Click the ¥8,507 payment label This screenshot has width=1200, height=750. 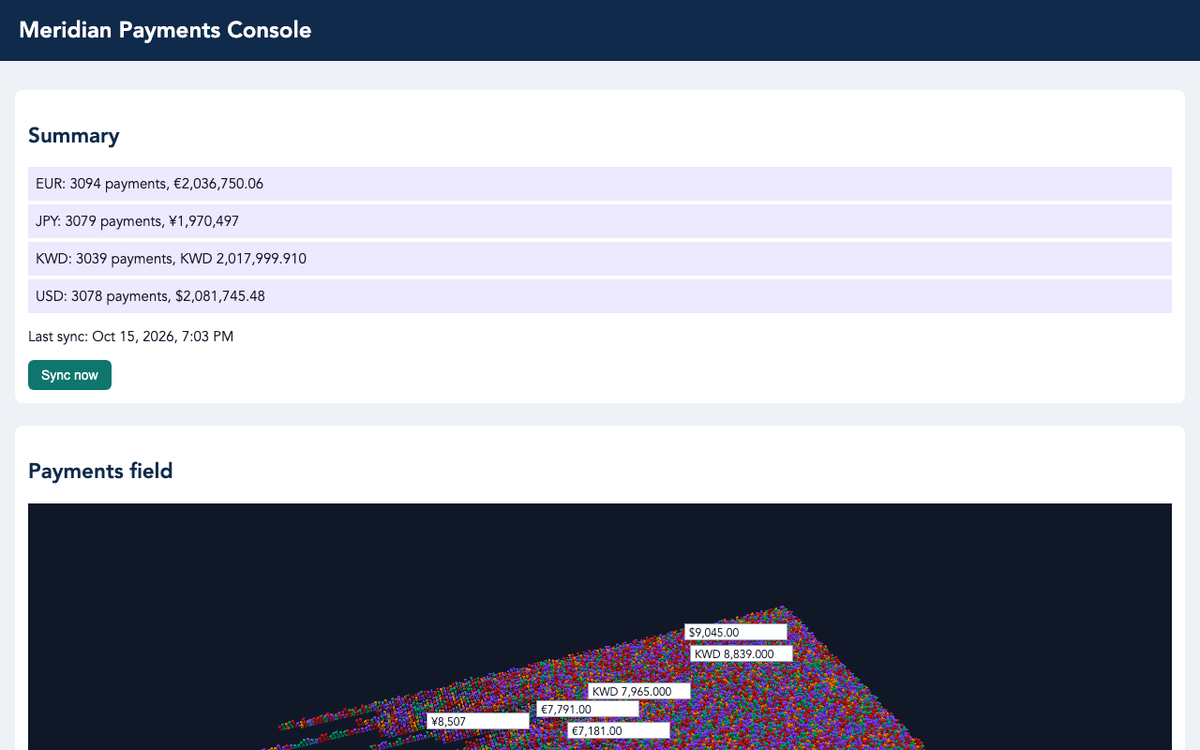pos(478,721)
